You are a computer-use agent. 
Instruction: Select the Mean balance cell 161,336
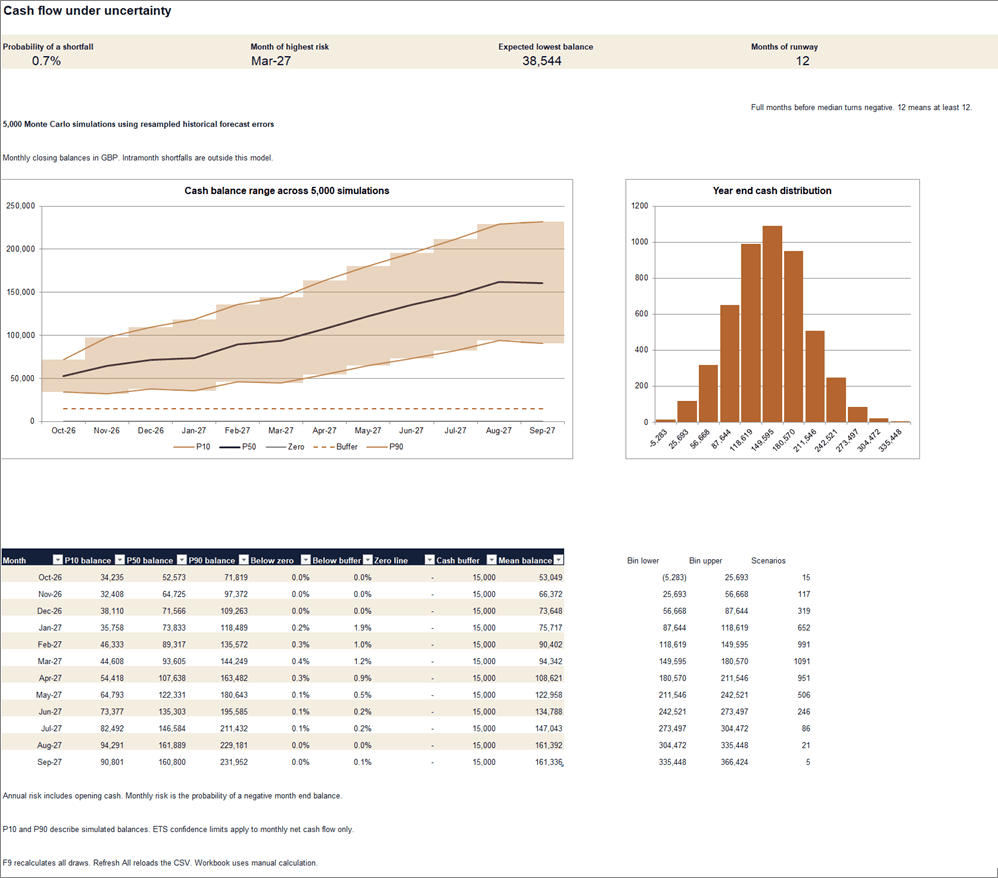pyautogui.click(x=549, y=762)
